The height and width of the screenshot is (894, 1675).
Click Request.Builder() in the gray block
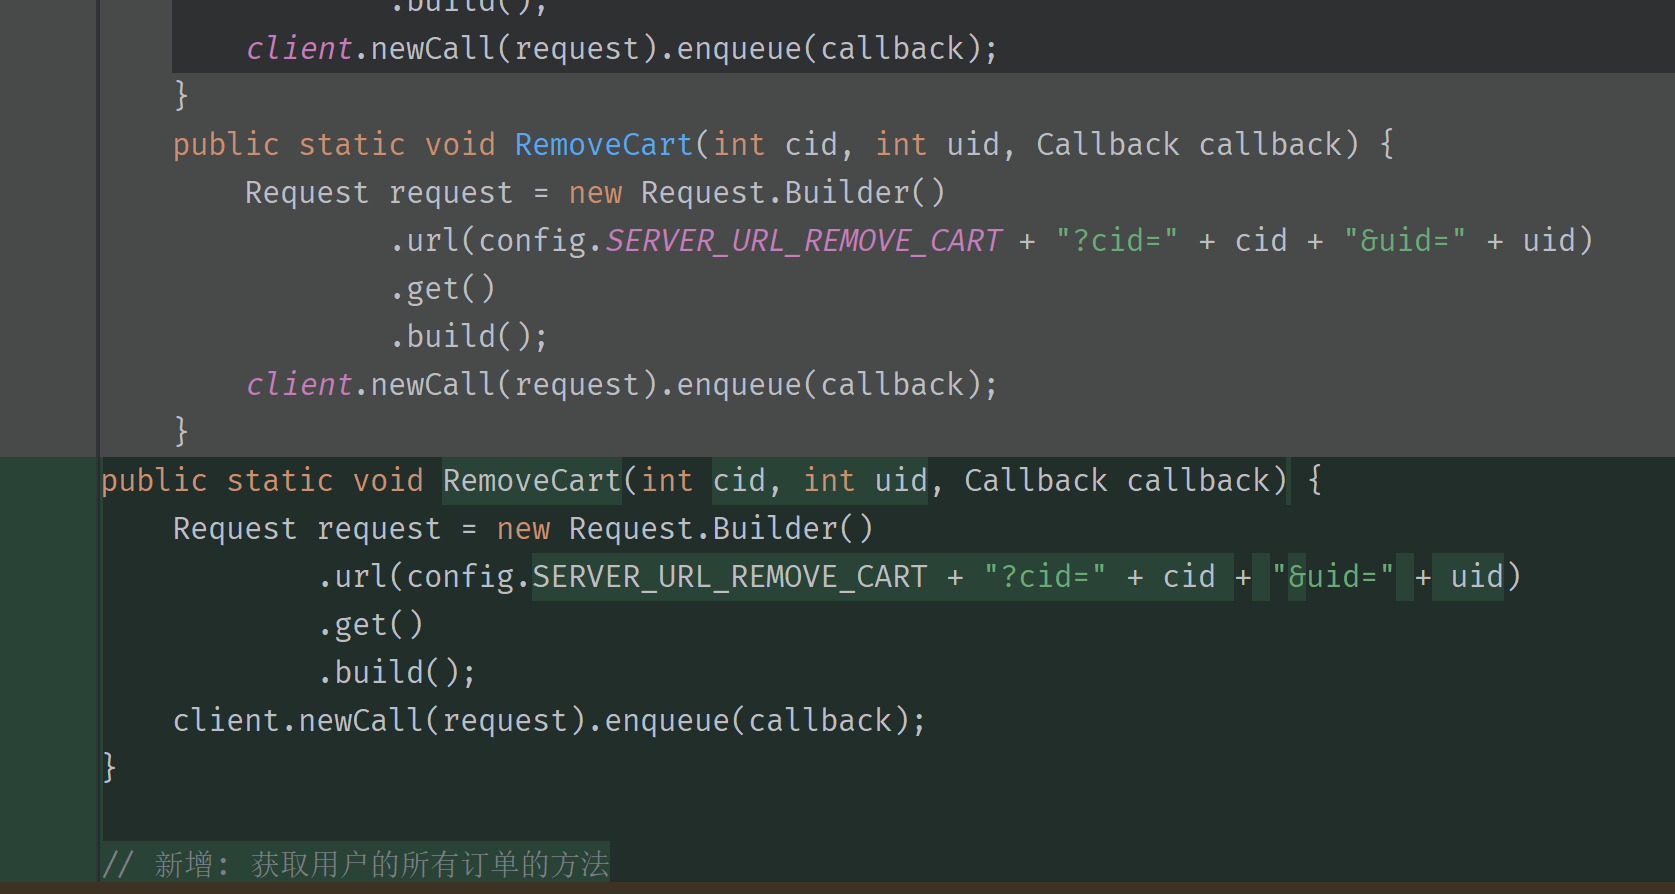[x=793, y=193]
